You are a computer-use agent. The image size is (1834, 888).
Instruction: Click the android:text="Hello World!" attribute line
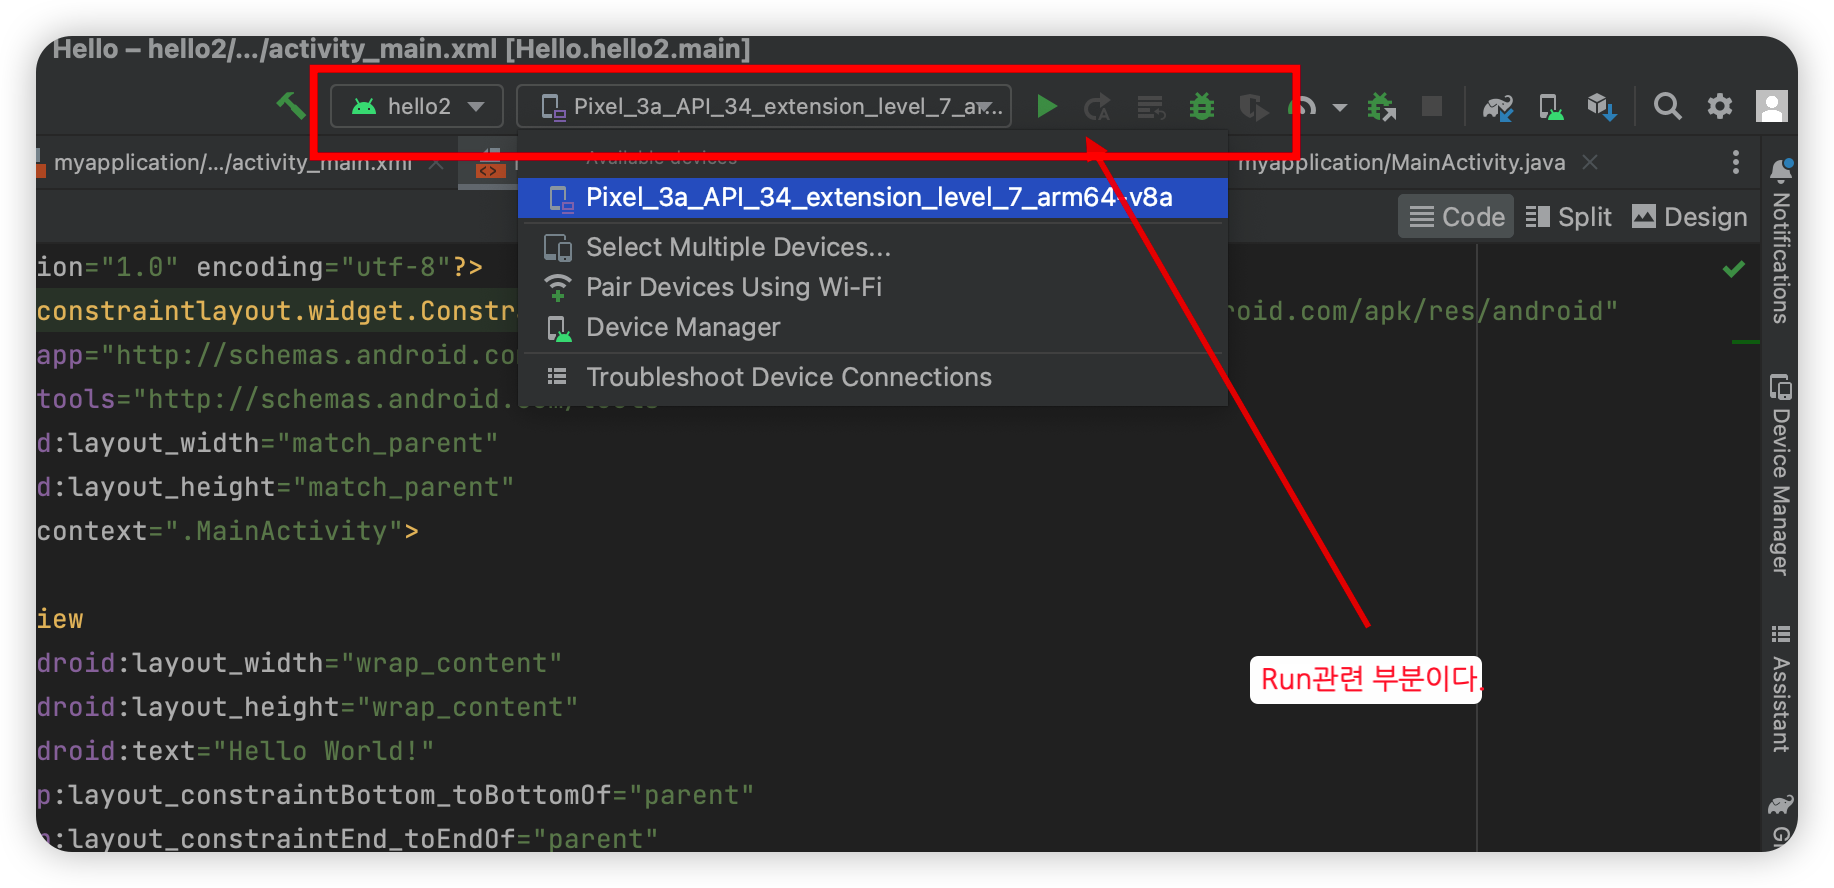coord(235,751)
